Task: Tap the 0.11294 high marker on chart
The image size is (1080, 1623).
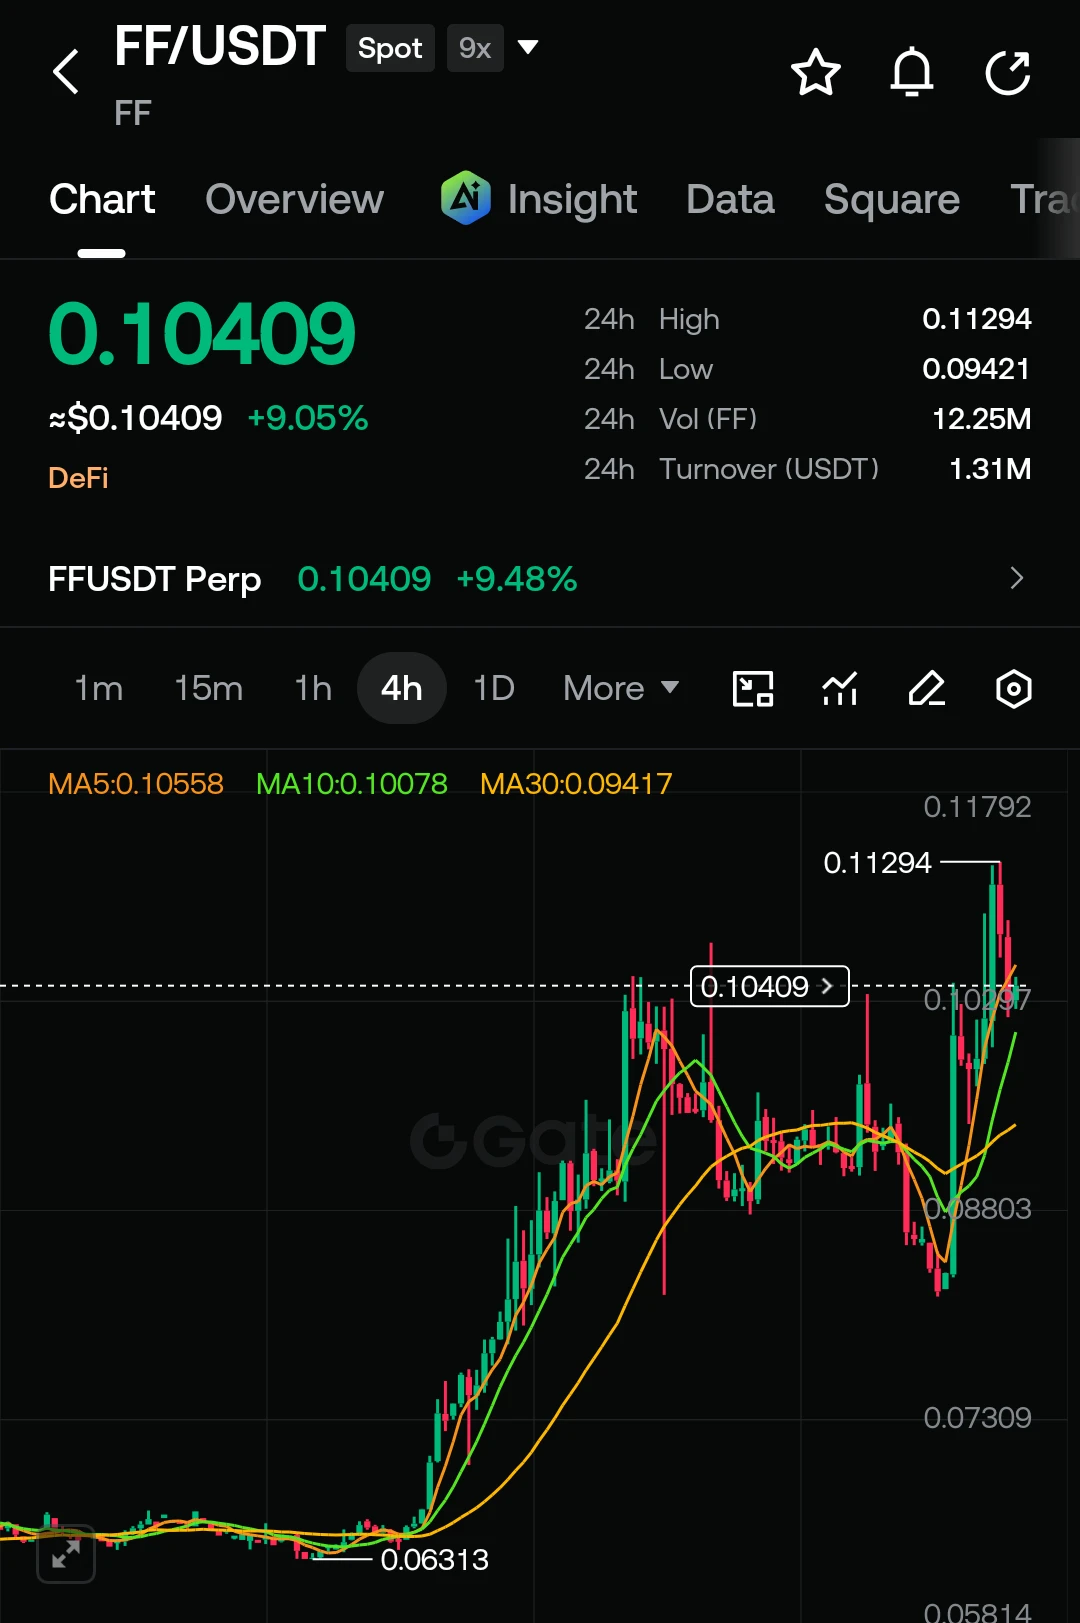Action: (x=877, y=862)
